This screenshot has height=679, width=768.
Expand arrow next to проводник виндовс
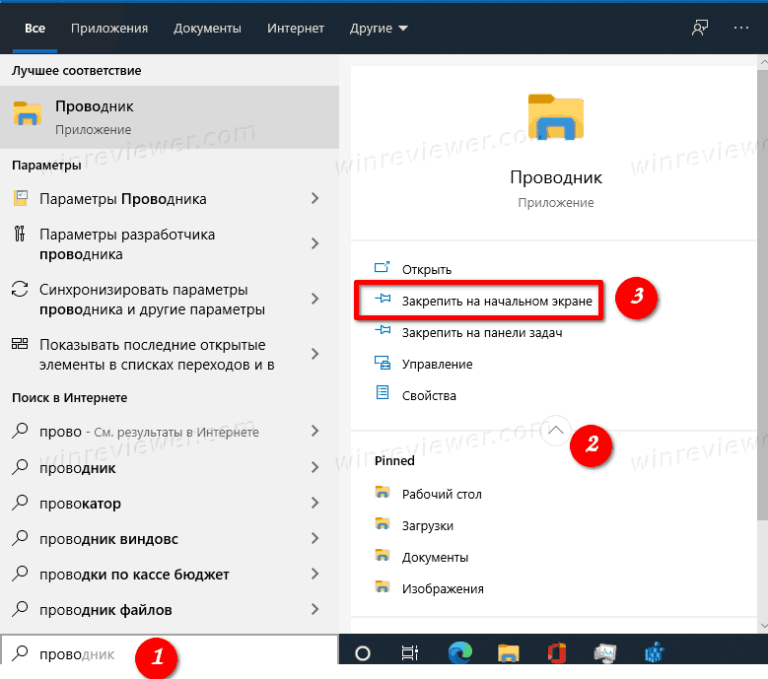[315, 538]
